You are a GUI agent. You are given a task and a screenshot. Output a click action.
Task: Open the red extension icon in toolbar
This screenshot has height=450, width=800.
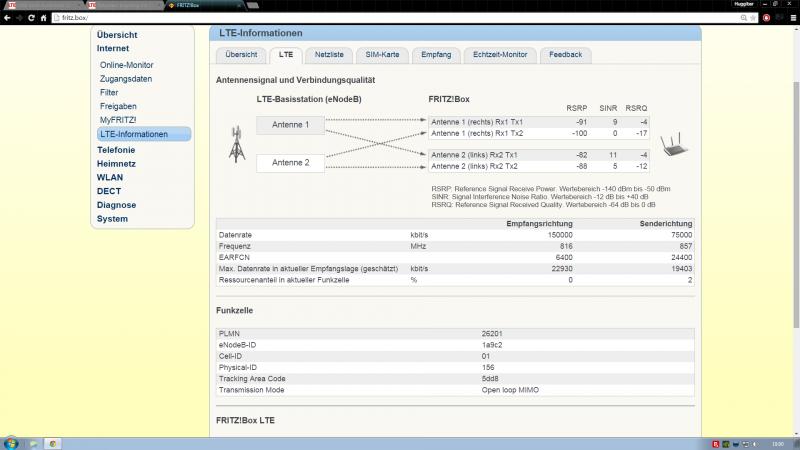point(766,18)
